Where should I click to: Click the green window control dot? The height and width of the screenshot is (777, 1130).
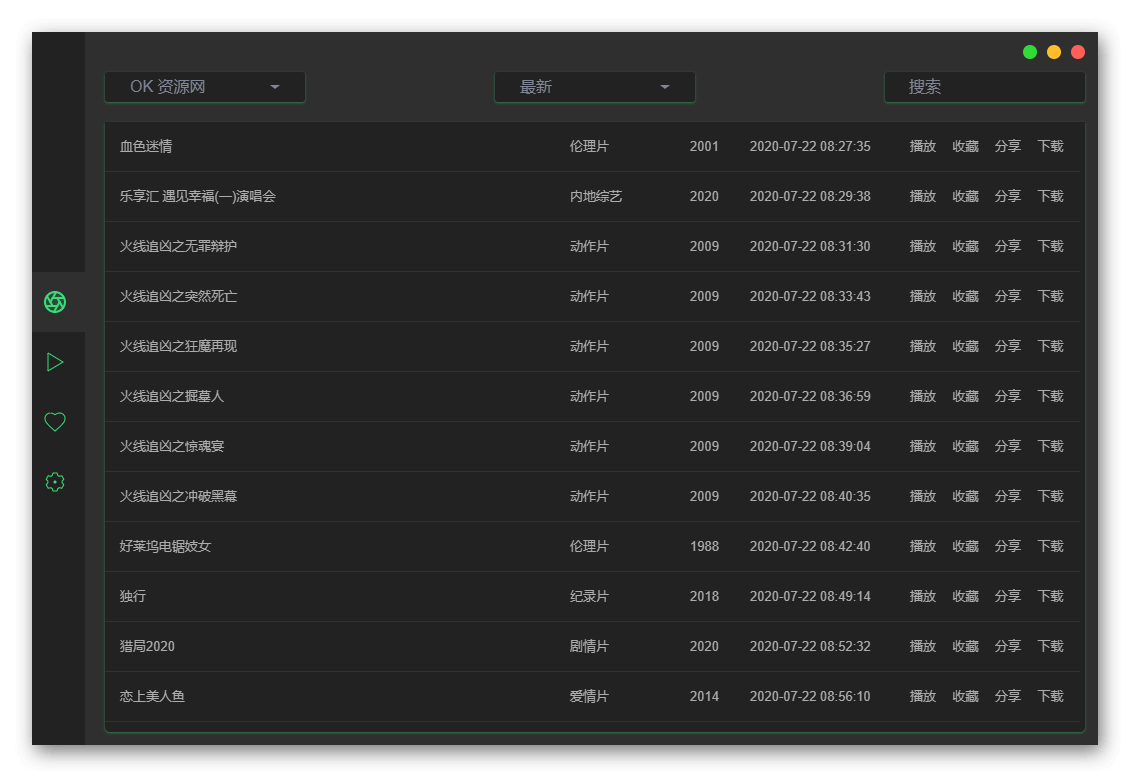pos(1030,52)
